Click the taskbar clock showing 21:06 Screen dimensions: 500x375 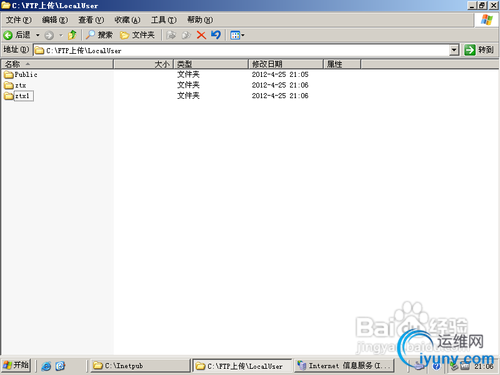[x=484, y=366]
